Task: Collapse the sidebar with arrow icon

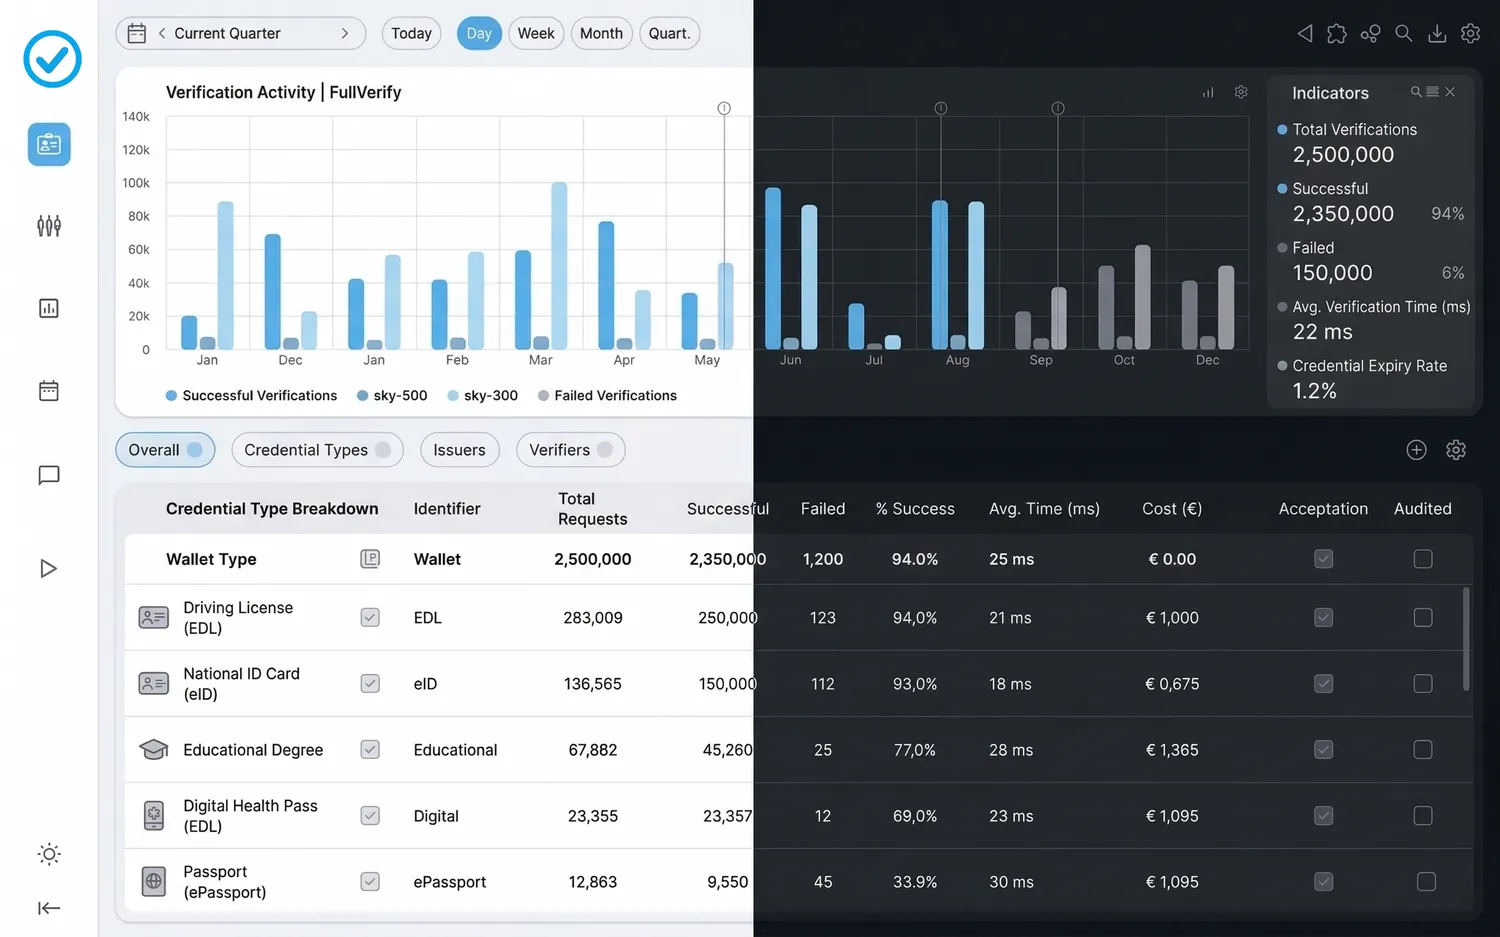Action: [x=49, y=908]
